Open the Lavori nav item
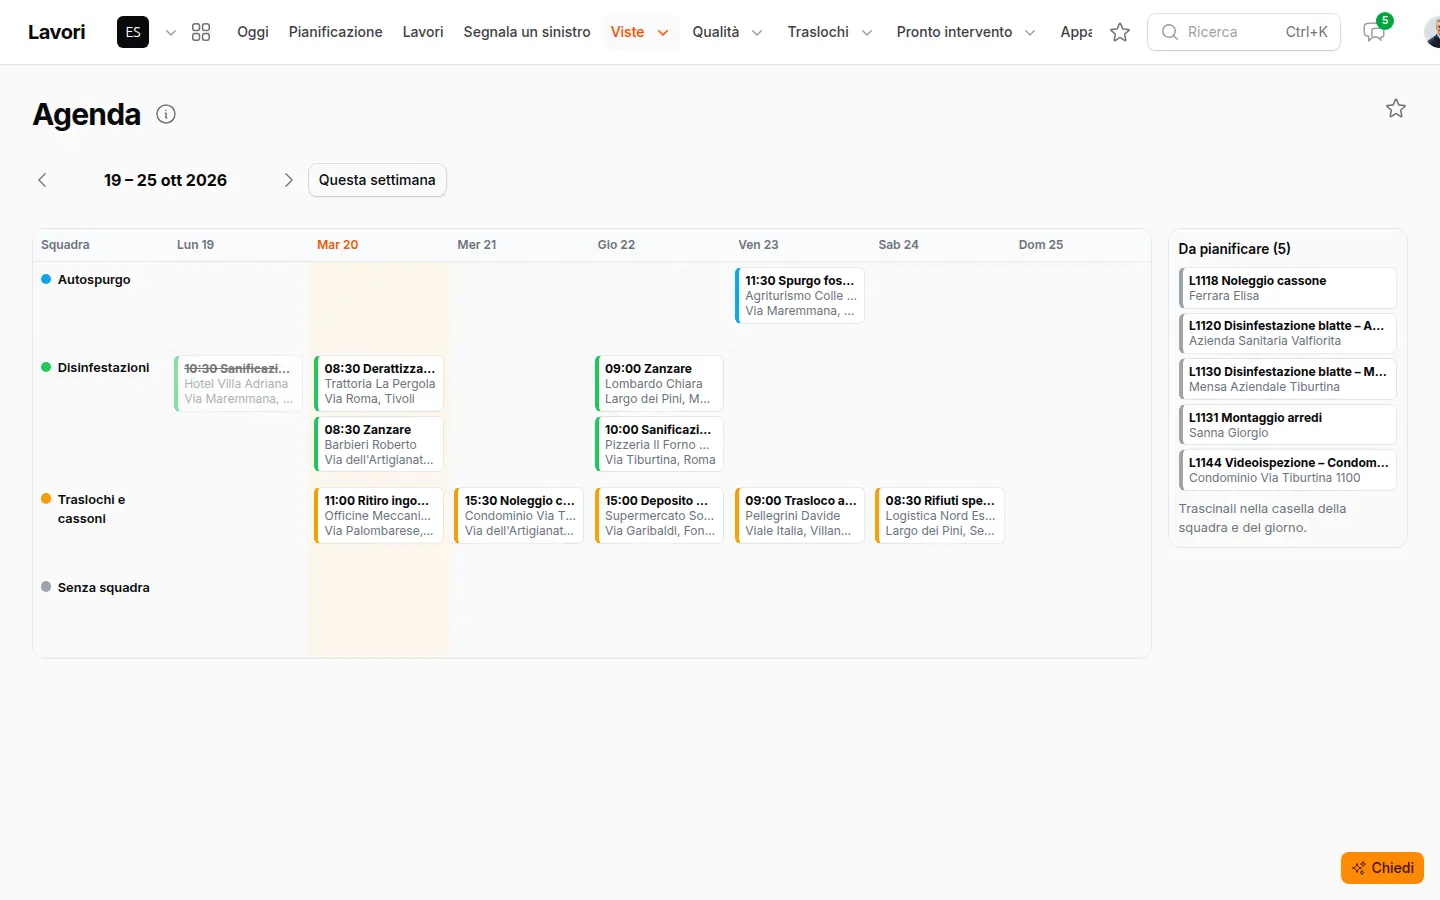Image resolution: width=1440 pixels, height=900 pixels. point(423,32)
